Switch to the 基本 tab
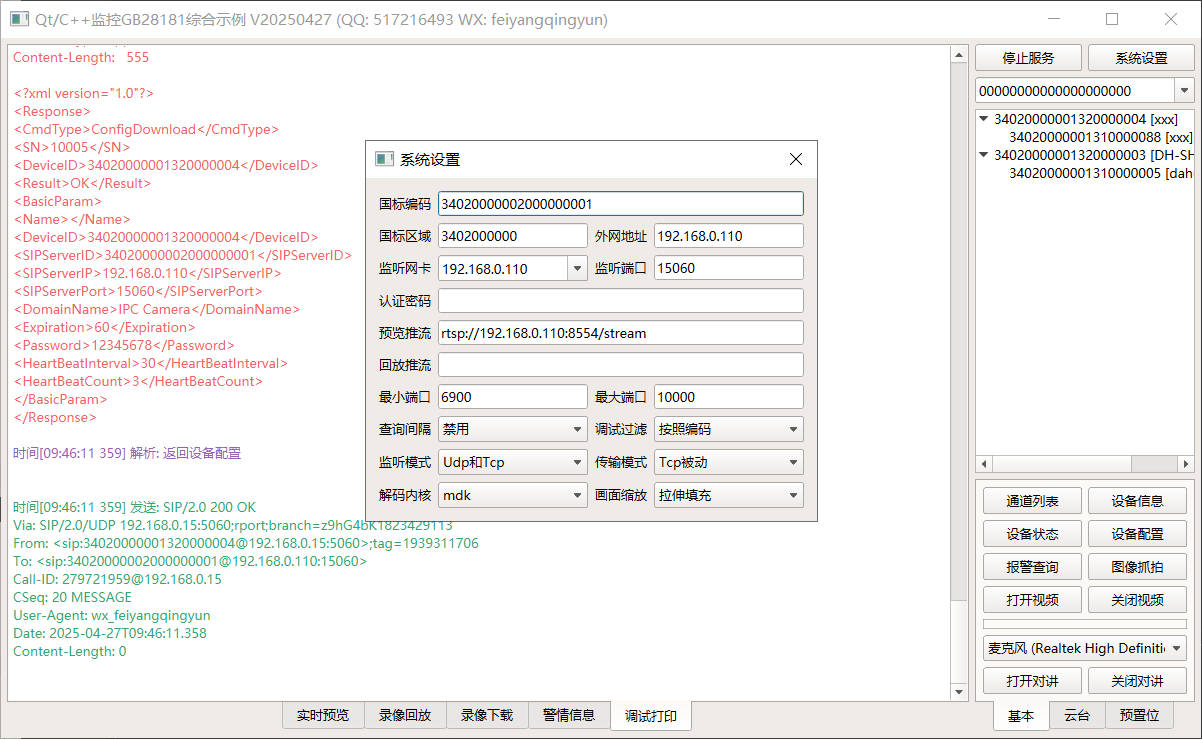The height and width of the screenshot is (739, 1202). click(x=1021, y=716)
